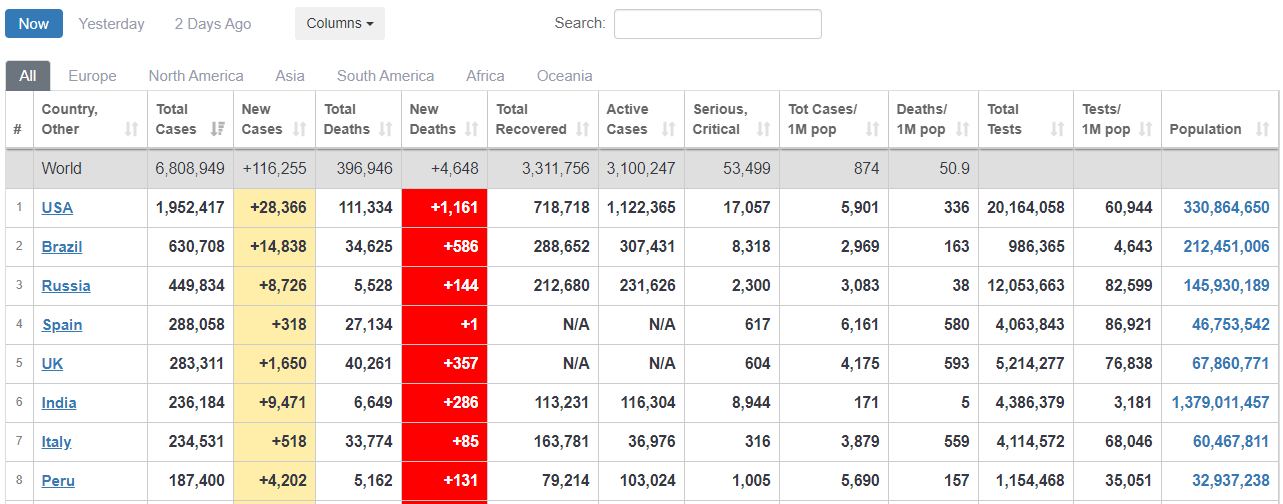Viewport: 1283px width, 504px height.
Task: Open India's population link 1,379,011,457
Action: [1220, 403]
